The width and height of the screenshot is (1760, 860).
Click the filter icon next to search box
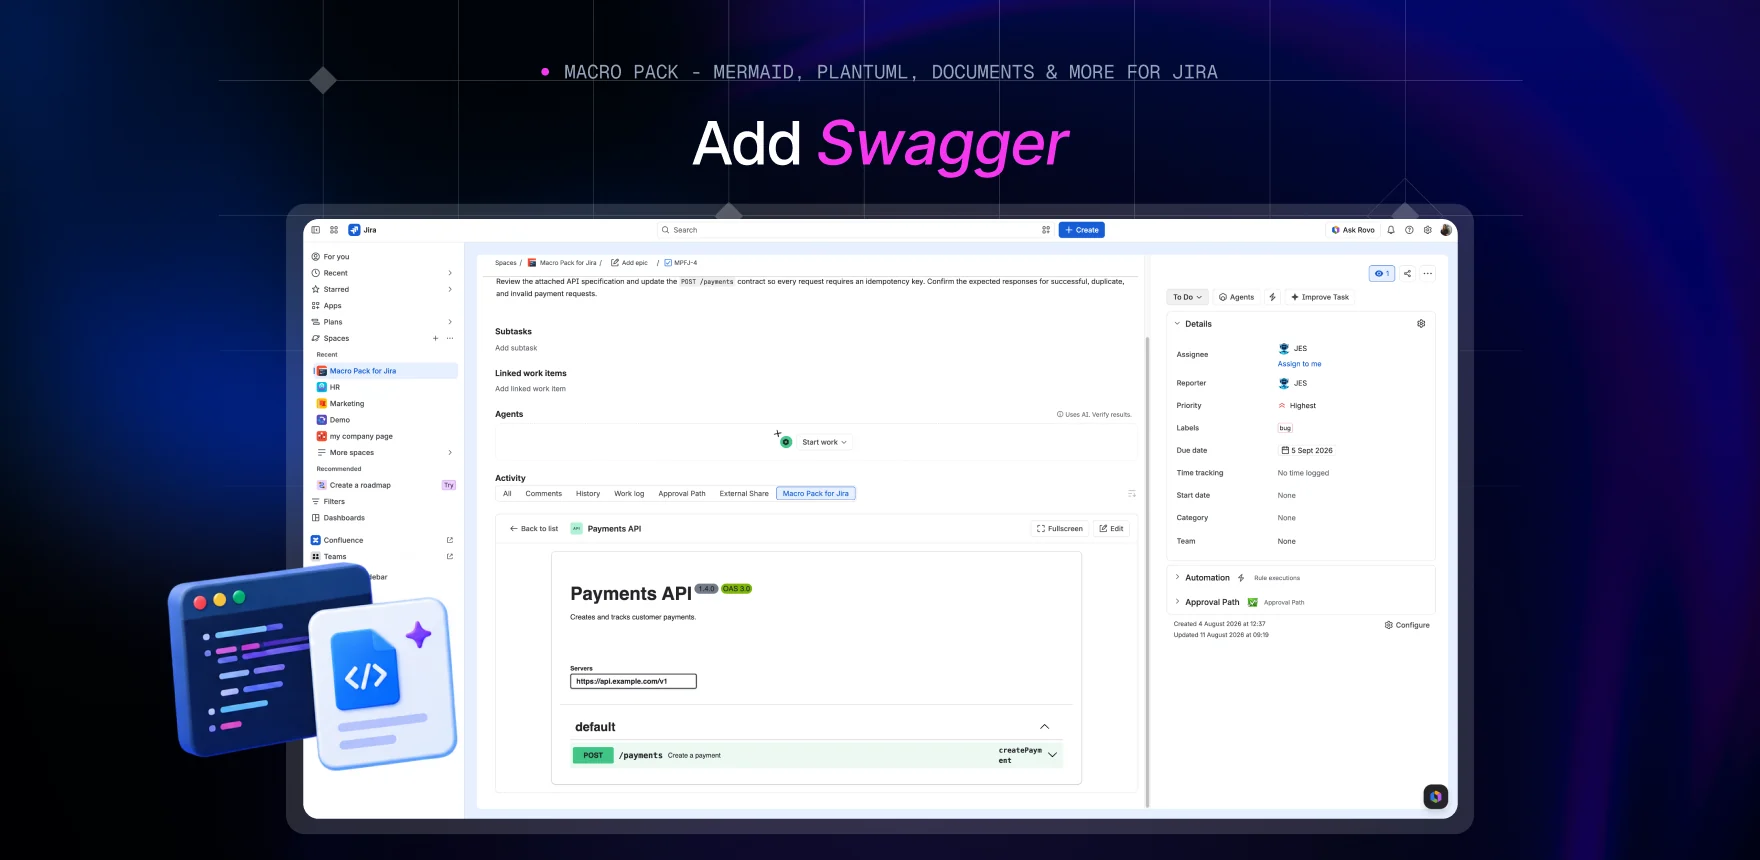[1046, 230]
